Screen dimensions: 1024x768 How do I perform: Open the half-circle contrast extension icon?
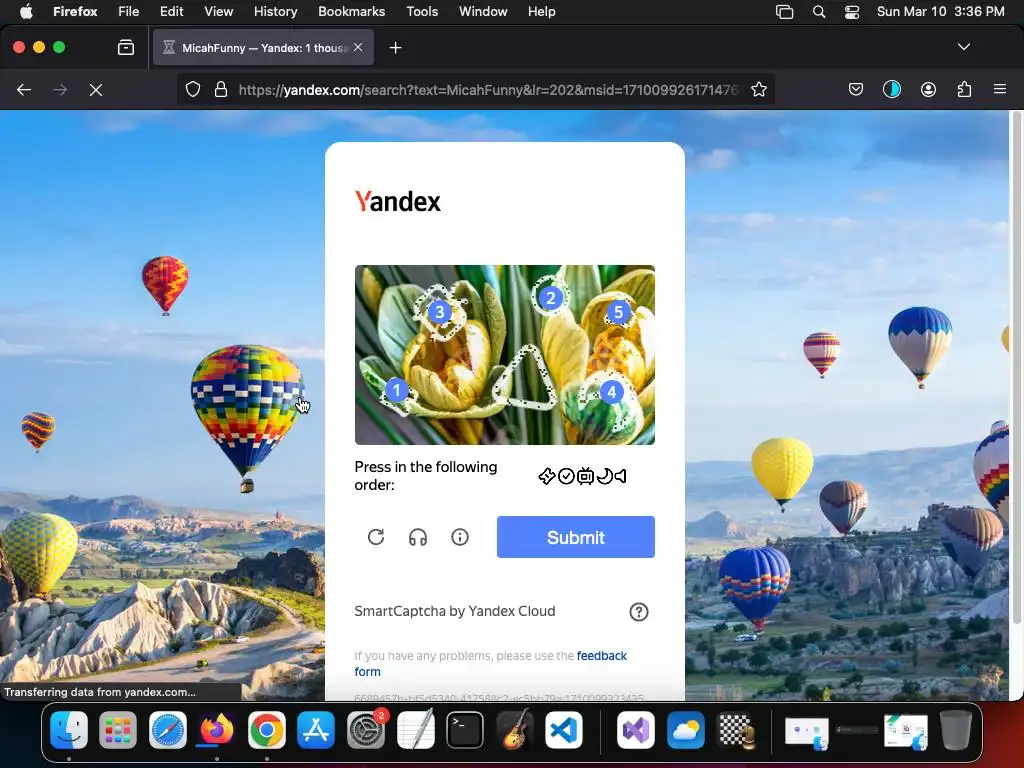pos(891,89)
